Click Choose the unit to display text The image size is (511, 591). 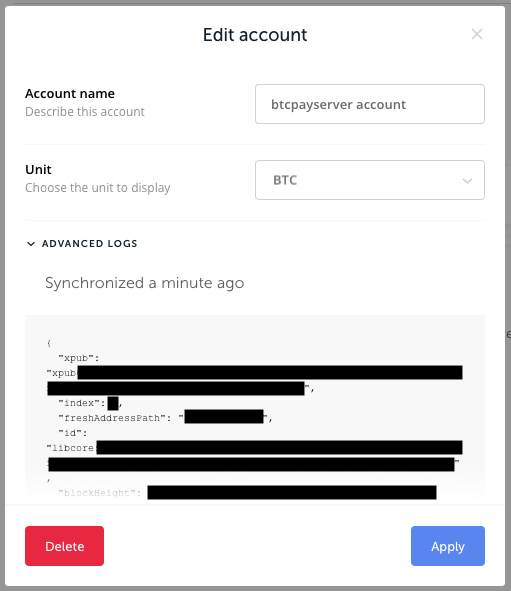click(98, 188)
